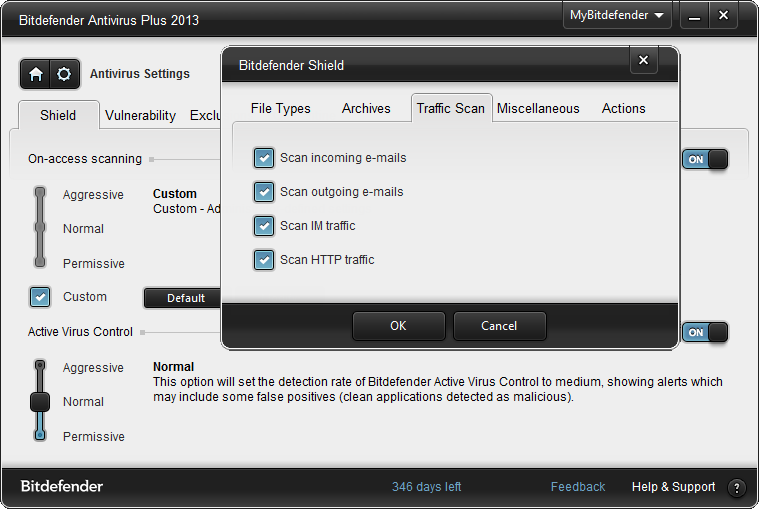Turn off the Active Virus Control switch
Screen dimensions: 759x509
705,332
